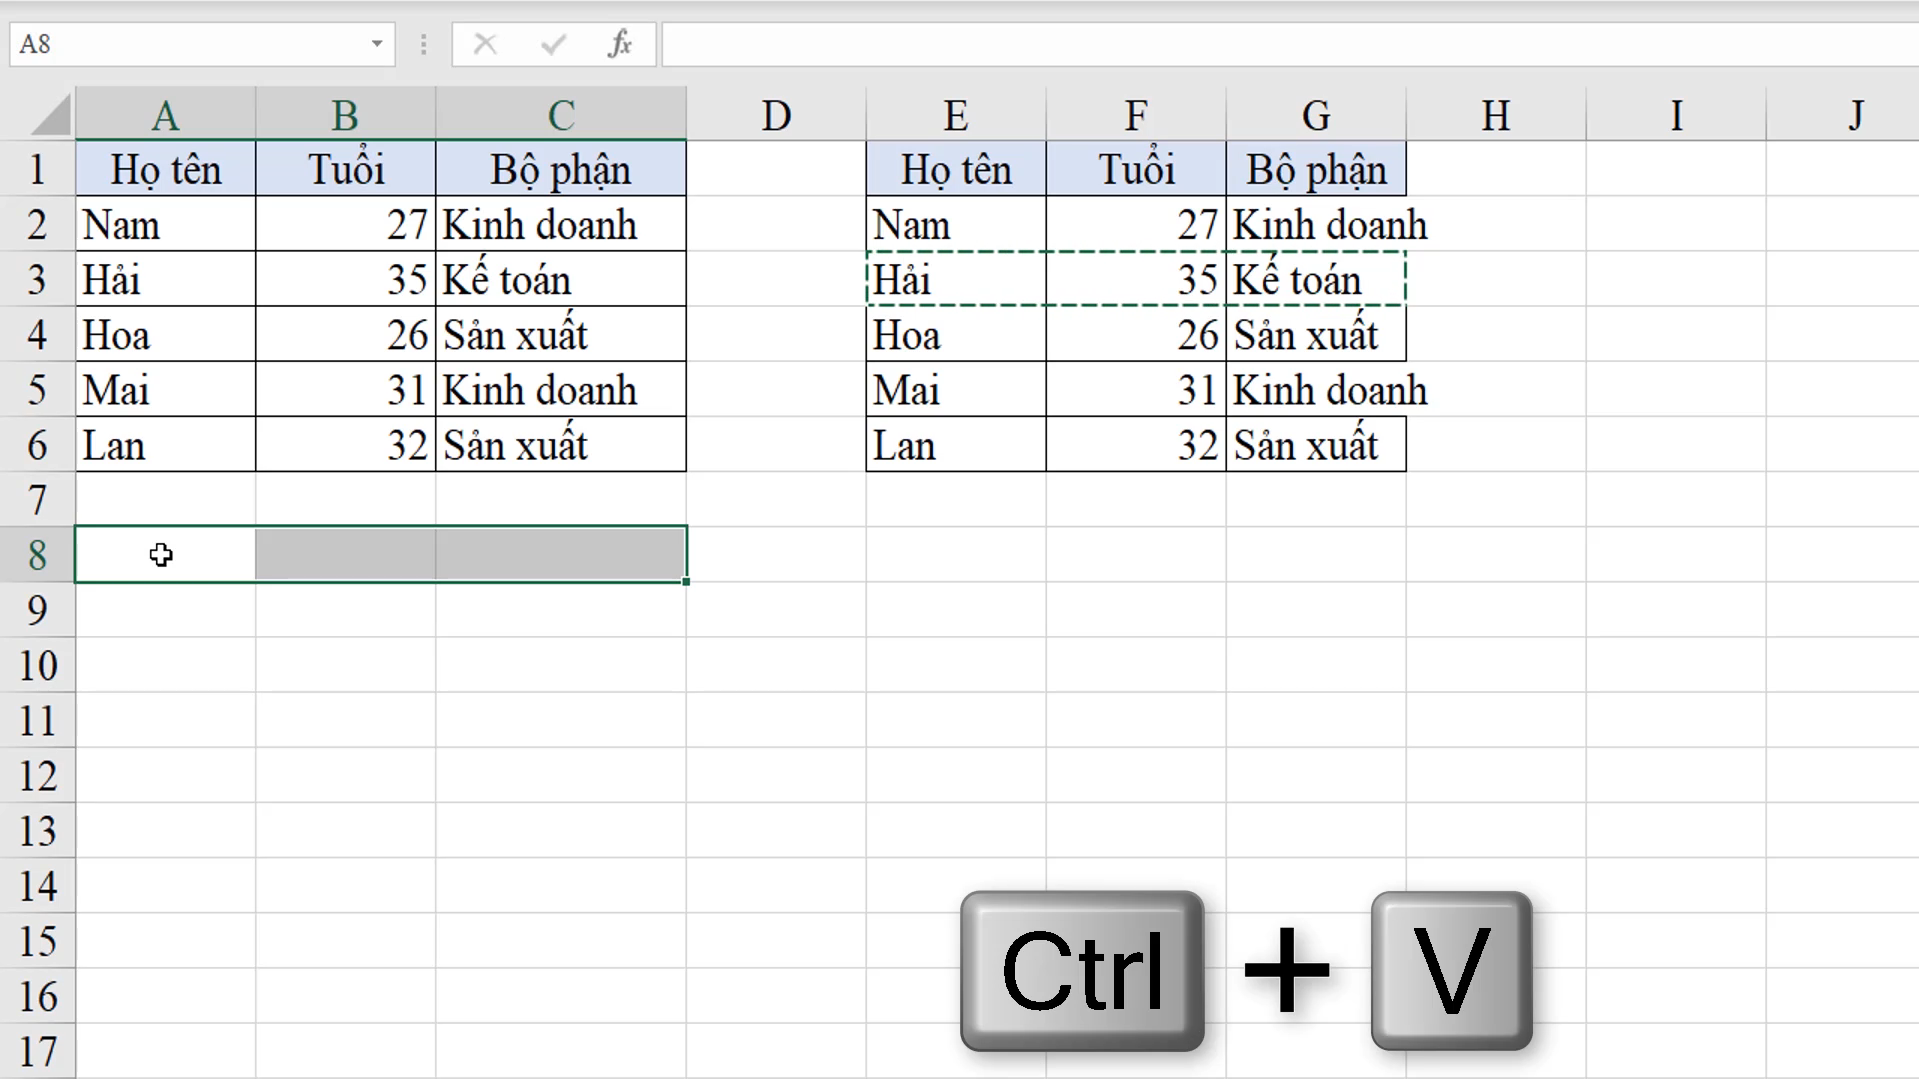Click the Enter checkmark icon beside formula bar
The width and height of the screenshot is (1919, 1079).
[552, 44]
